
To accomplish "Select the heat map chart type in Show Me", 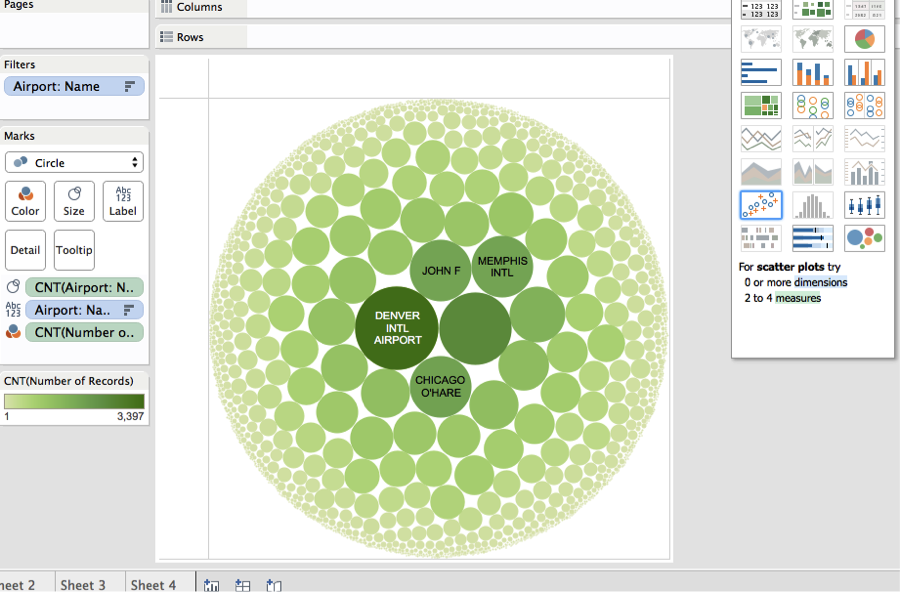I will click(813, 10).
